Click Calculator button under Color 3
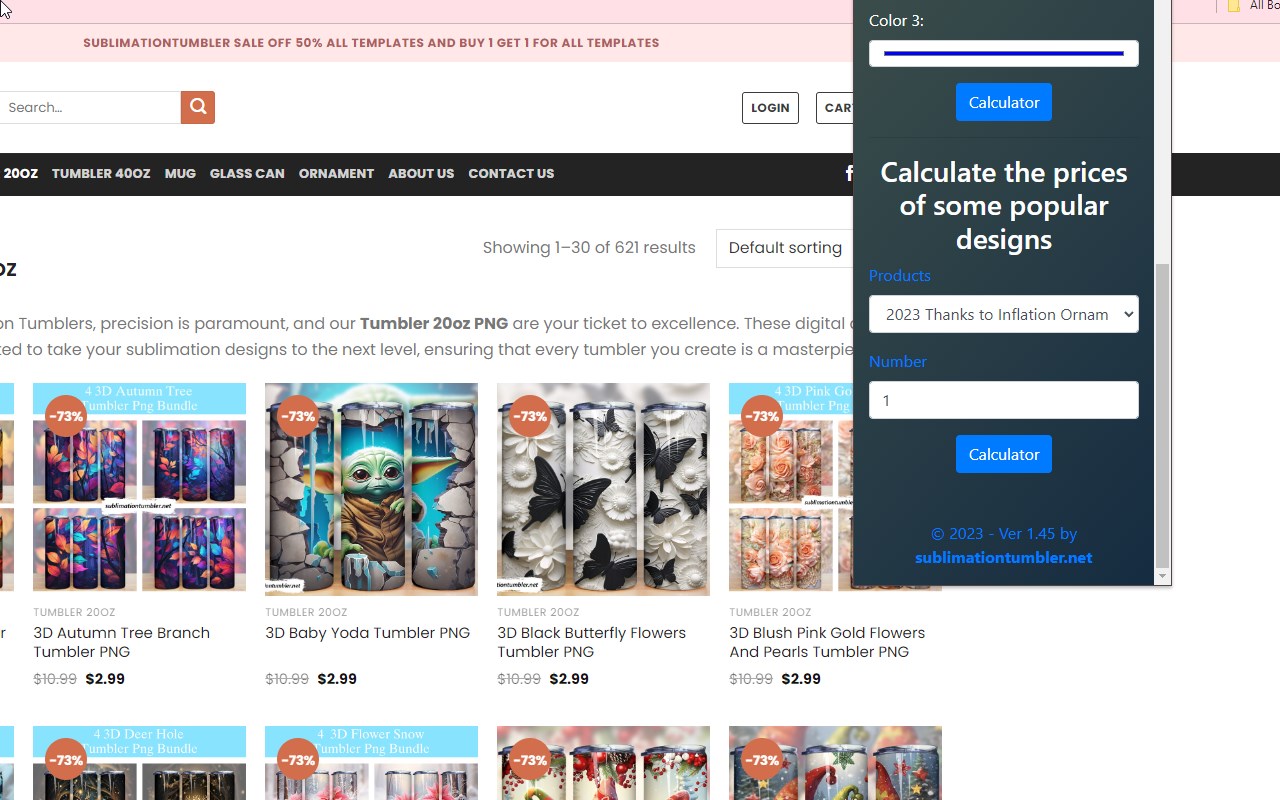This screenshot has width=1280, height=800. (x=1004, y=102)
